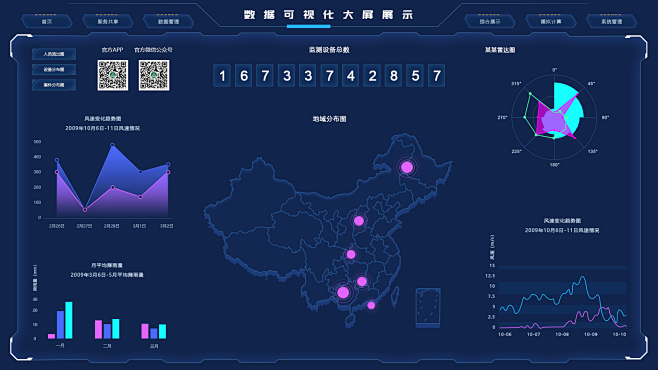658x370 pixels.
Task: Click the 10-06 label on wind-speed axis
Action: 505,334
